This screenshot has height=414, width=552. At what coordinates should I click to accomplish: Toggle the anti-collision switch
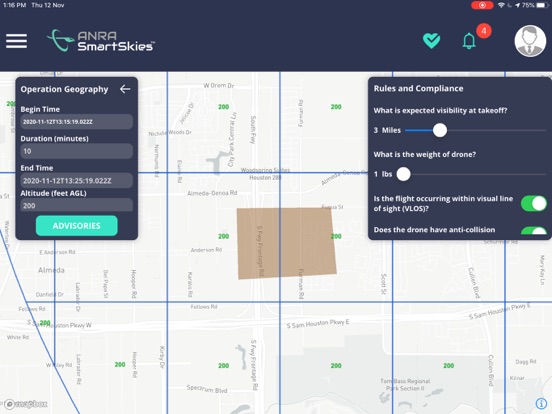point(534,231)
